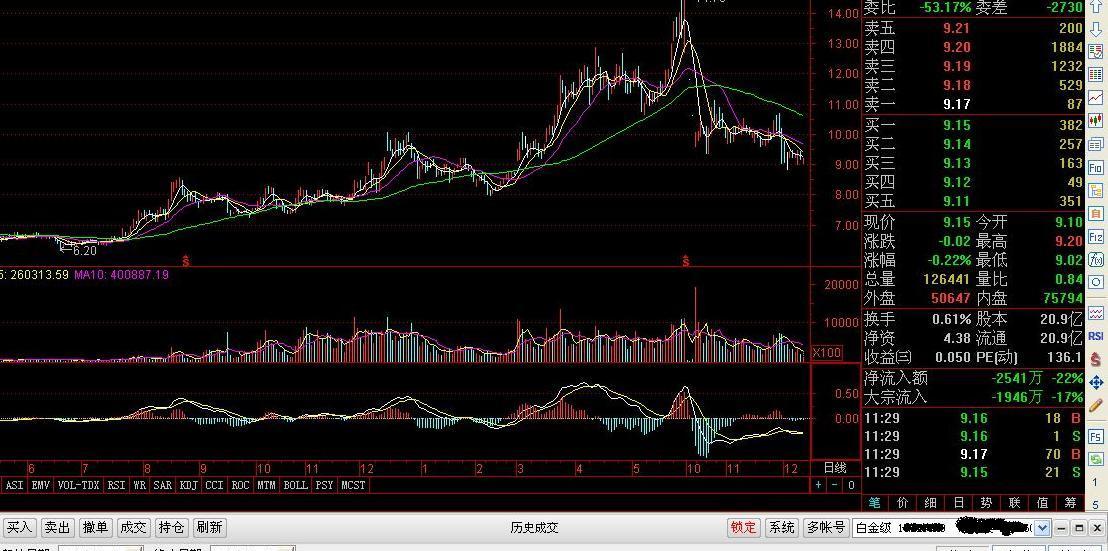Click the down arrow icon in the right sidebar
This screenshot has width=1108, height=551.
tap(1096, 27)
